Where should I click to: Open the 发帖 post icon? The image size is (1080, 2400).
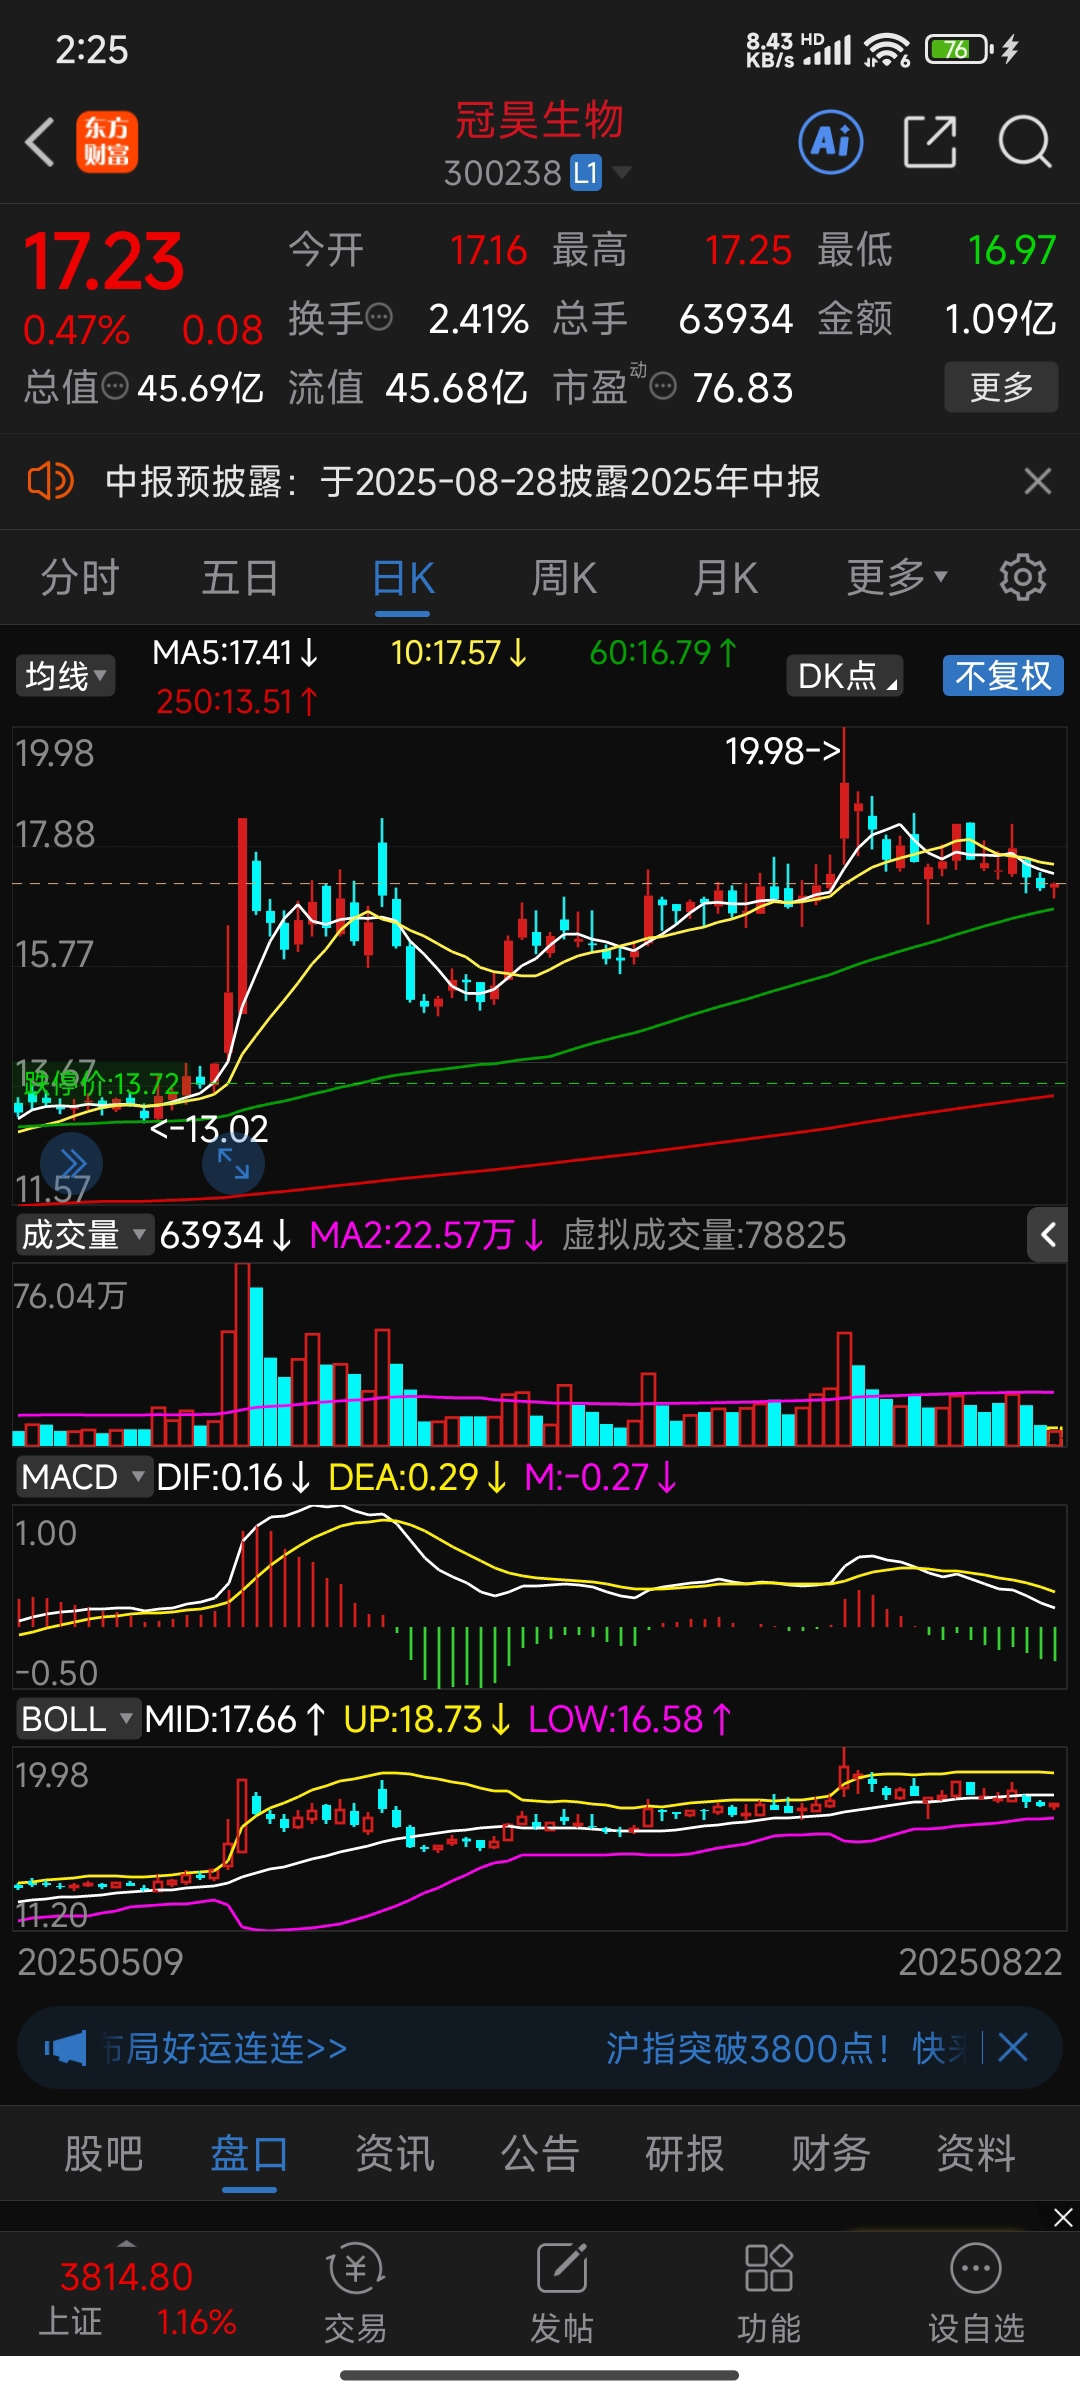[562, 2293]
